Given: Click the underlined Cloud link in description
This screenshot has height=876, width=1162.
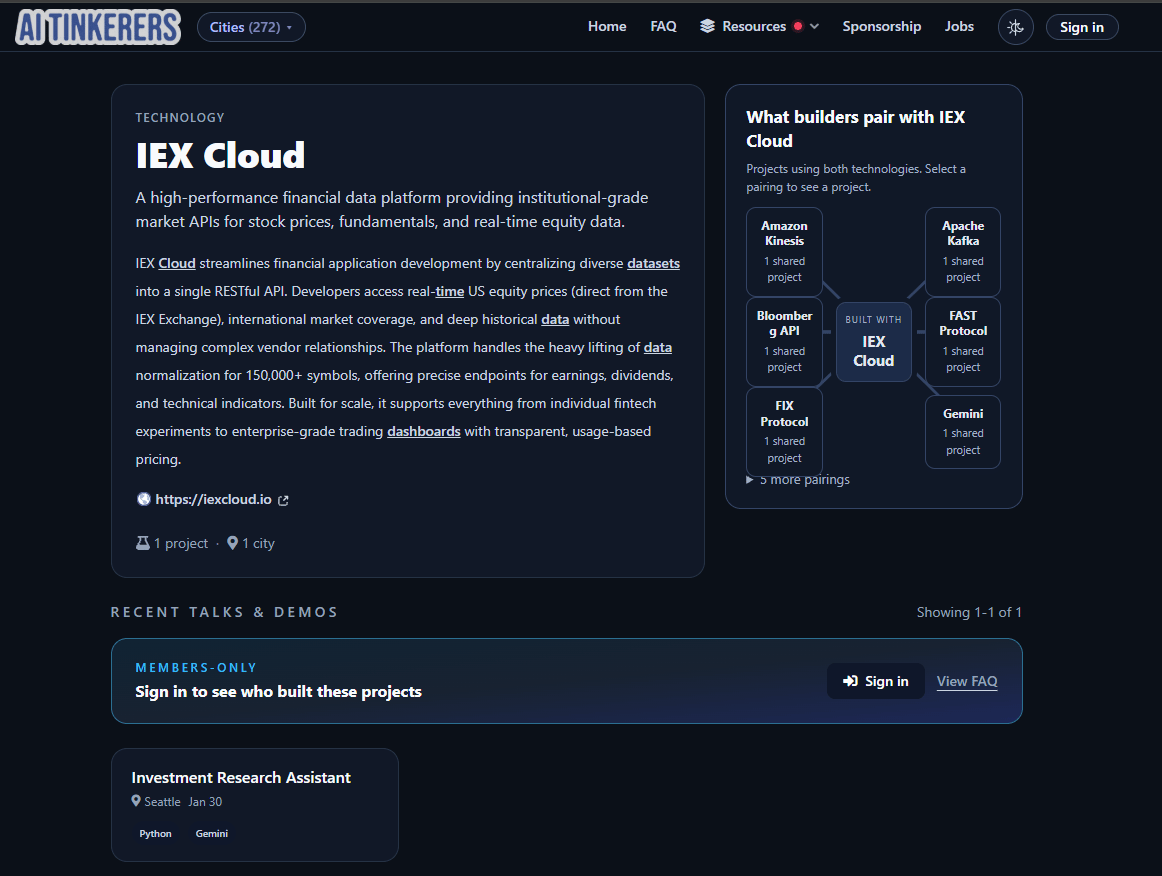Looking at the screenshot, I should tap(177, 263).
